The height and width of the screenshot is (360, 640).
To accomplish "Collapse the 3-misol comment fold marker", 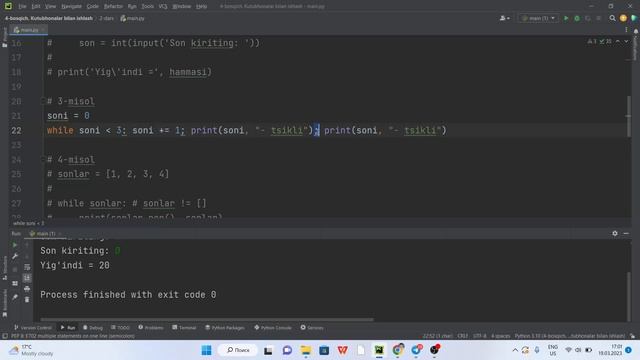I will click(x=42, y=101).
